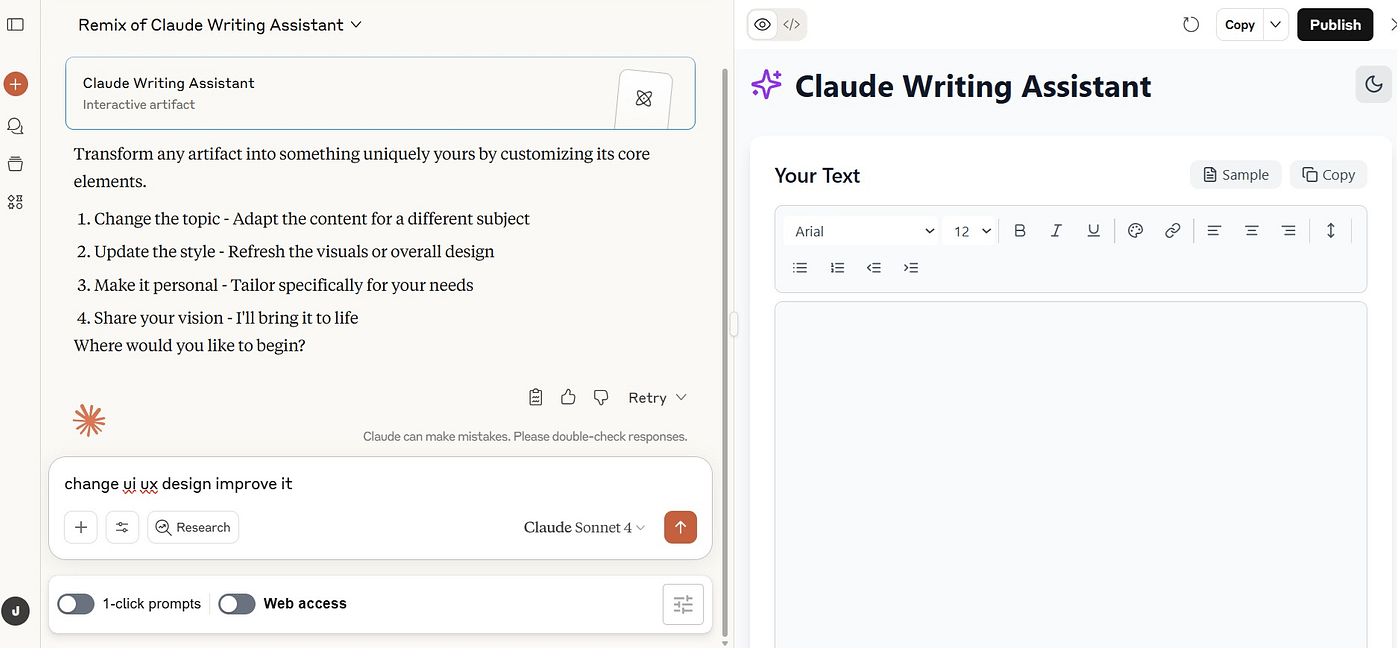This screenshot has height=648, width=1397.
Task: Switch to code view of the artifact
Action: 791,24
